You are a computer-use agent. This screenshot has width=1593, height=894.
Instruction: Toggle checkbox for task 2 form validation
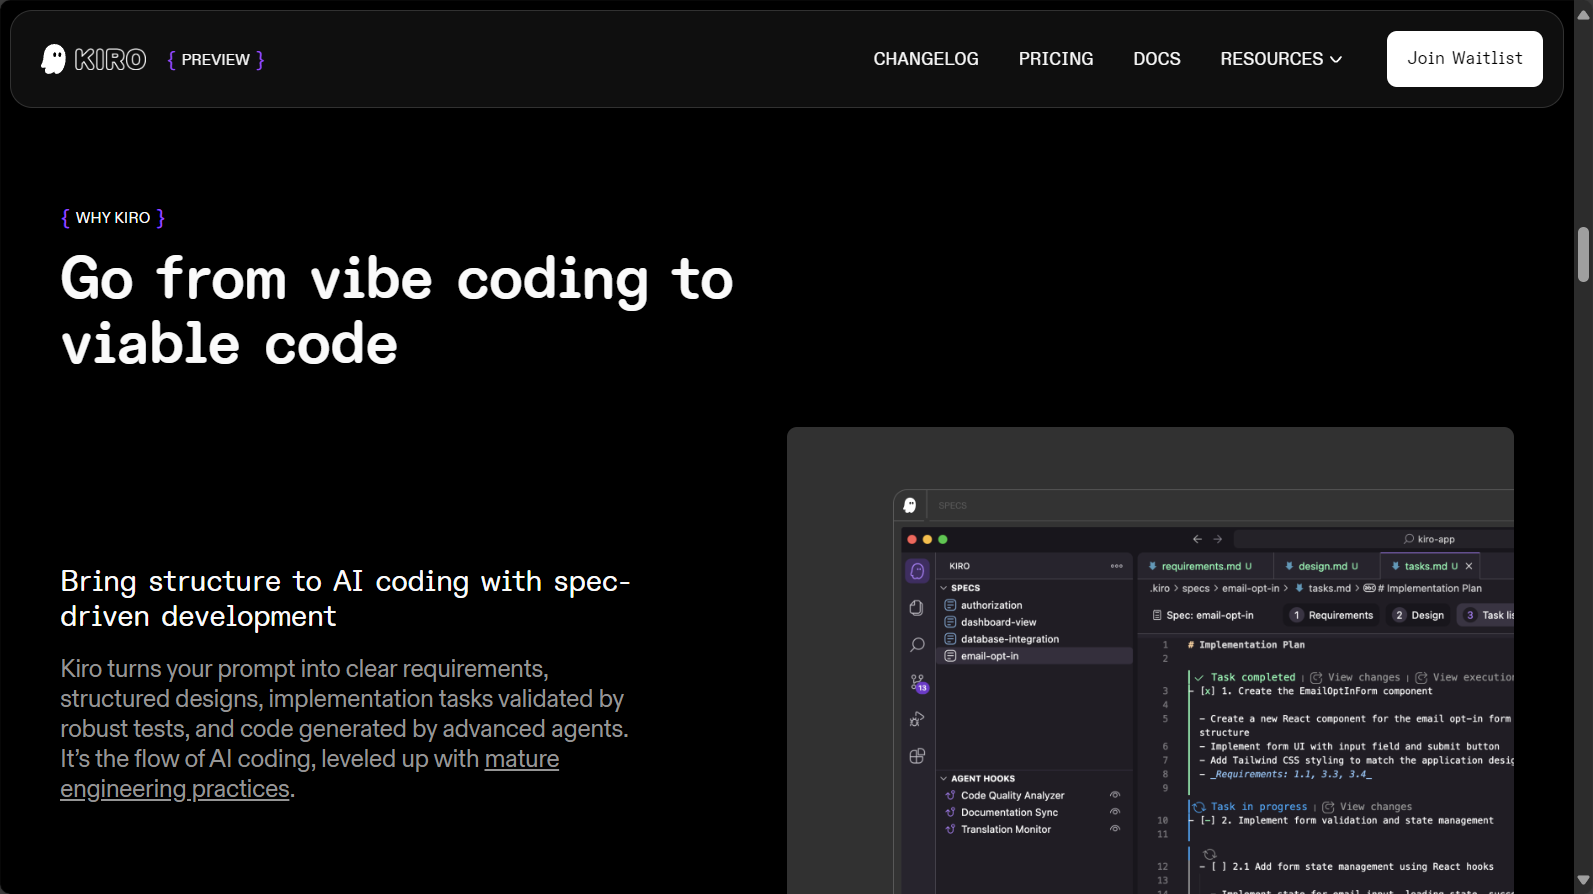coord(1208,820)
